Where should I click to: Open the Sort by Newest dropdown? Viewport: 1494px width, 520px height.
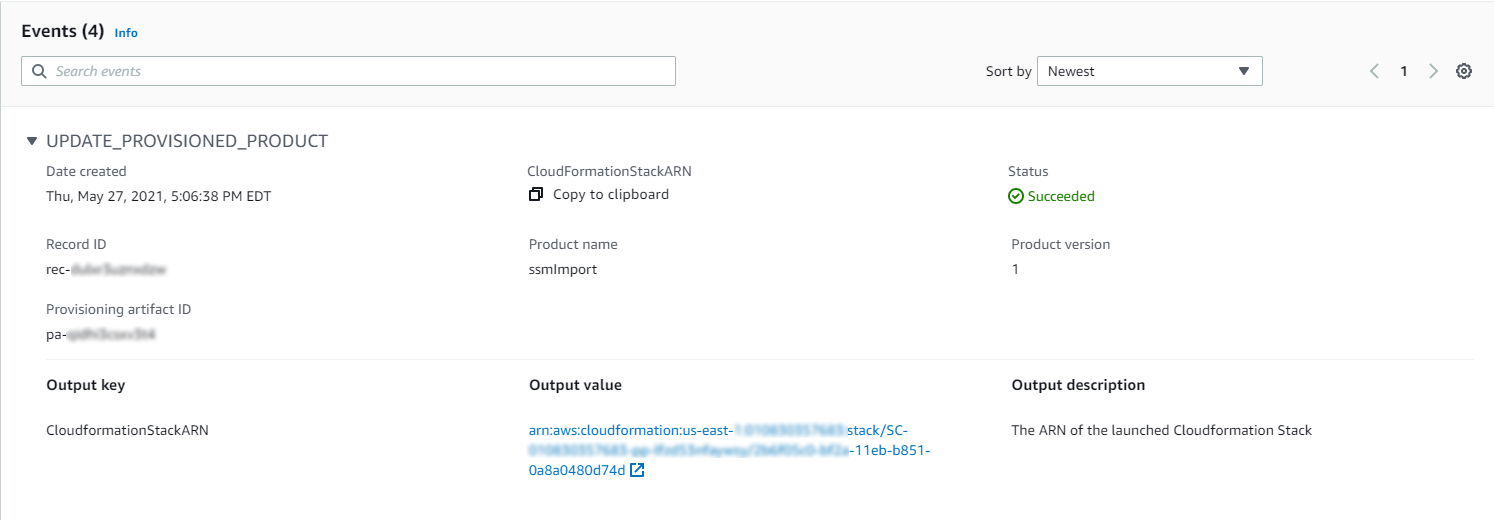[x=1149, y=71]
